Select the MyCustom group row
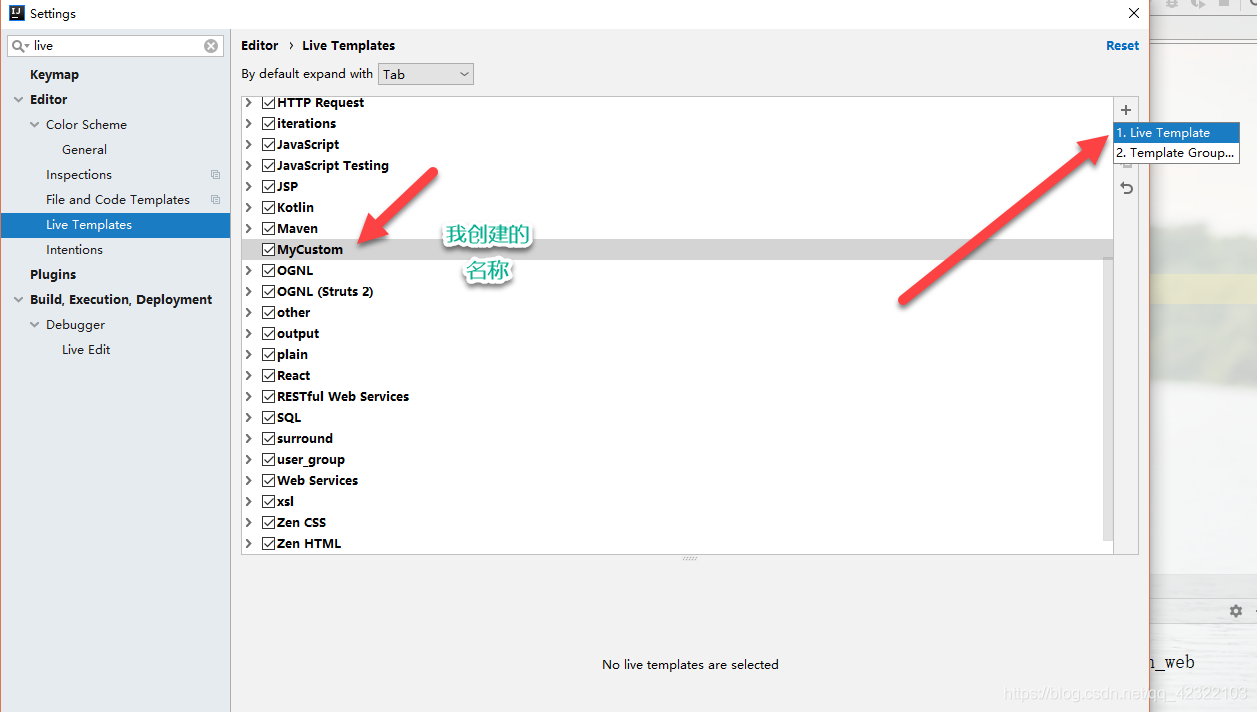Viewport: 1257px width, 712px height. pyautogui.click(x=677, y=249)
